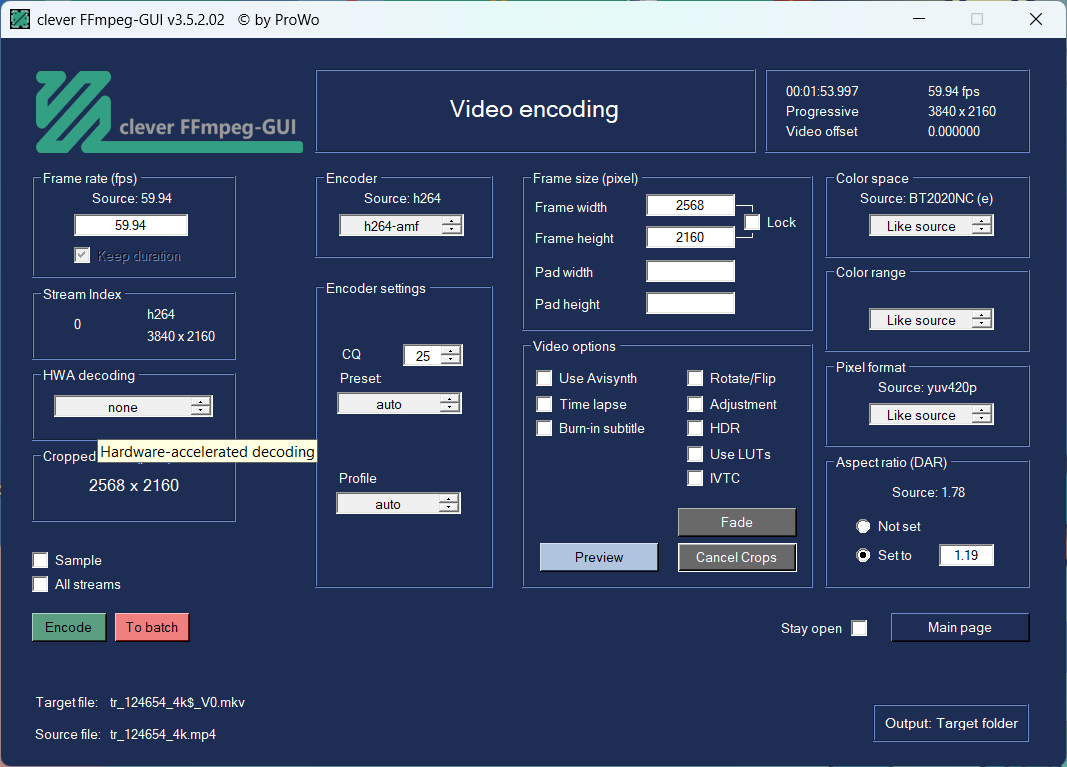Click the duration 00:01:53.997 text
This screenshot has height=767, width=1067.
822,91
